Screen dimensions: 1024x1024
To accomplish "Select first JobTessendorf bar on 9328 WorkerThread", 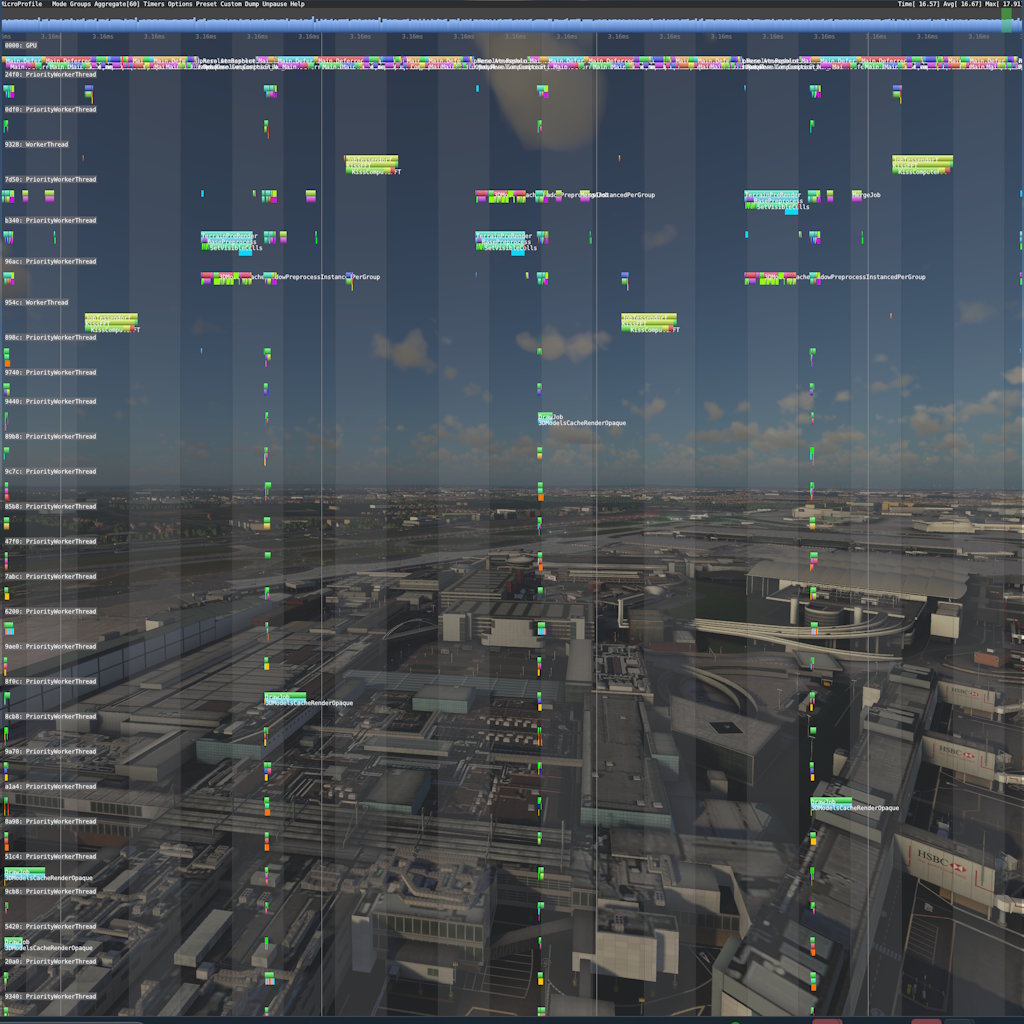I will 371,159.
